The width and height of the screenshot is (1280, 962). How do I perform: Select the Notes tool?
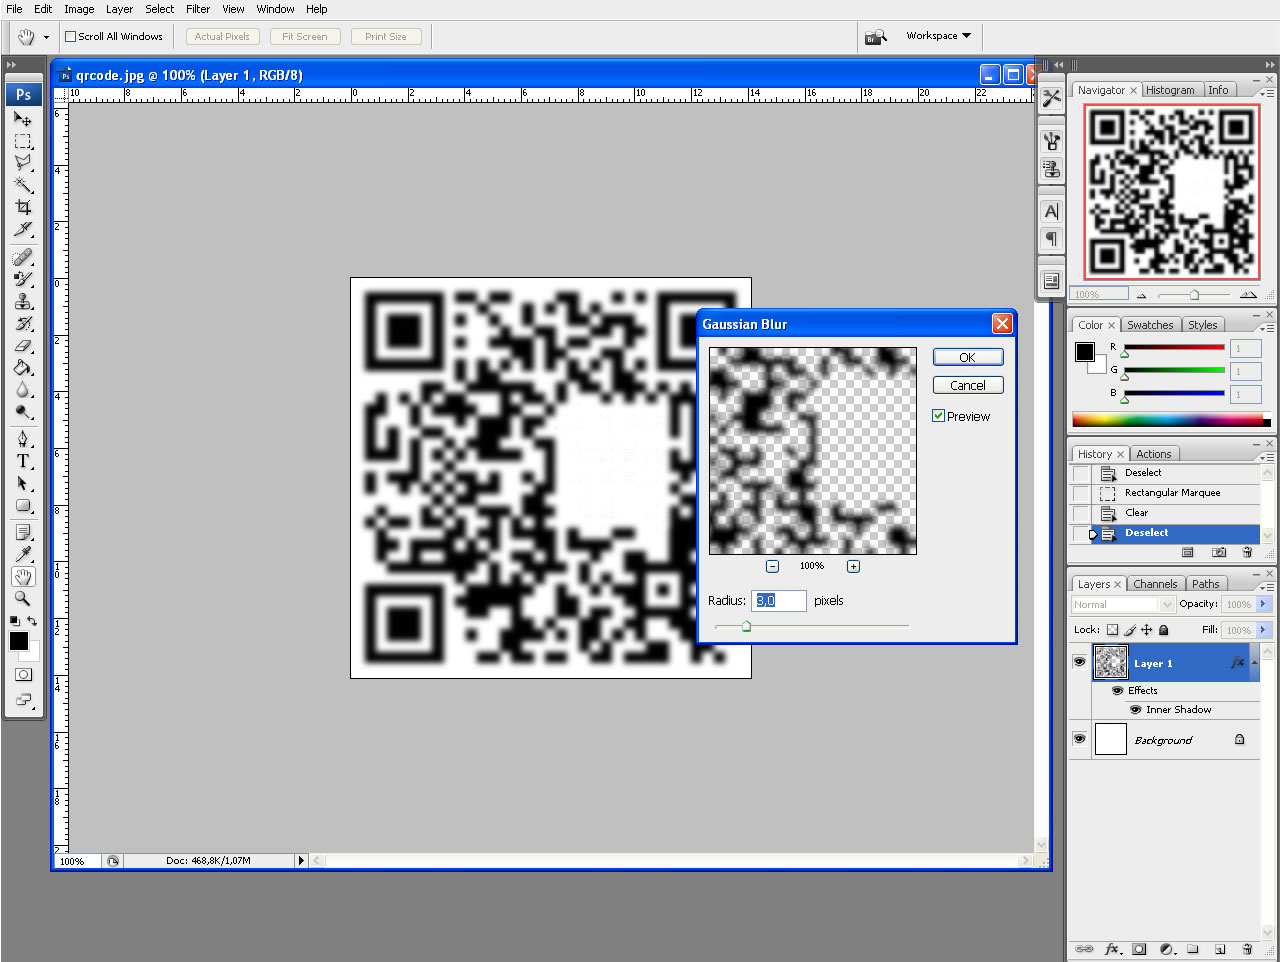(x=23, y=533)
